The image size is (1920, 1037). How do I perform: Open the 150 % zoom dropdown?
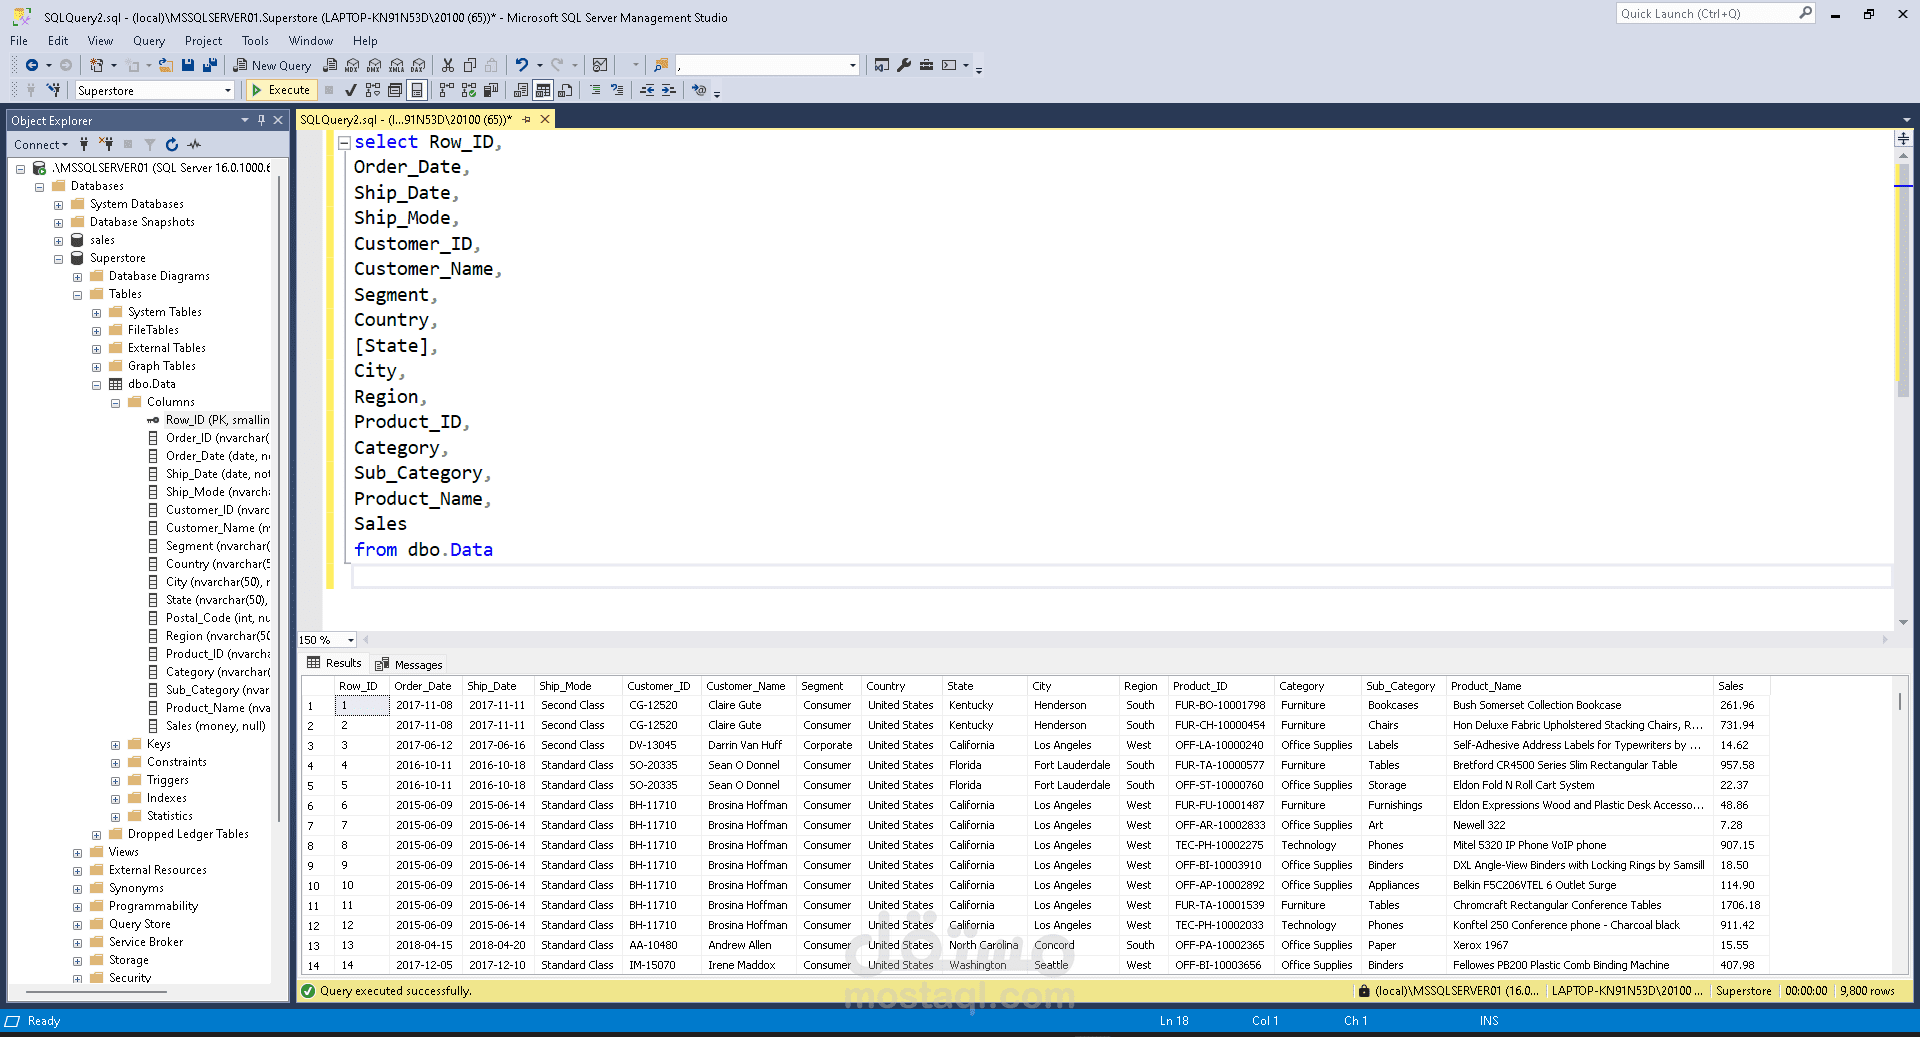350,640
